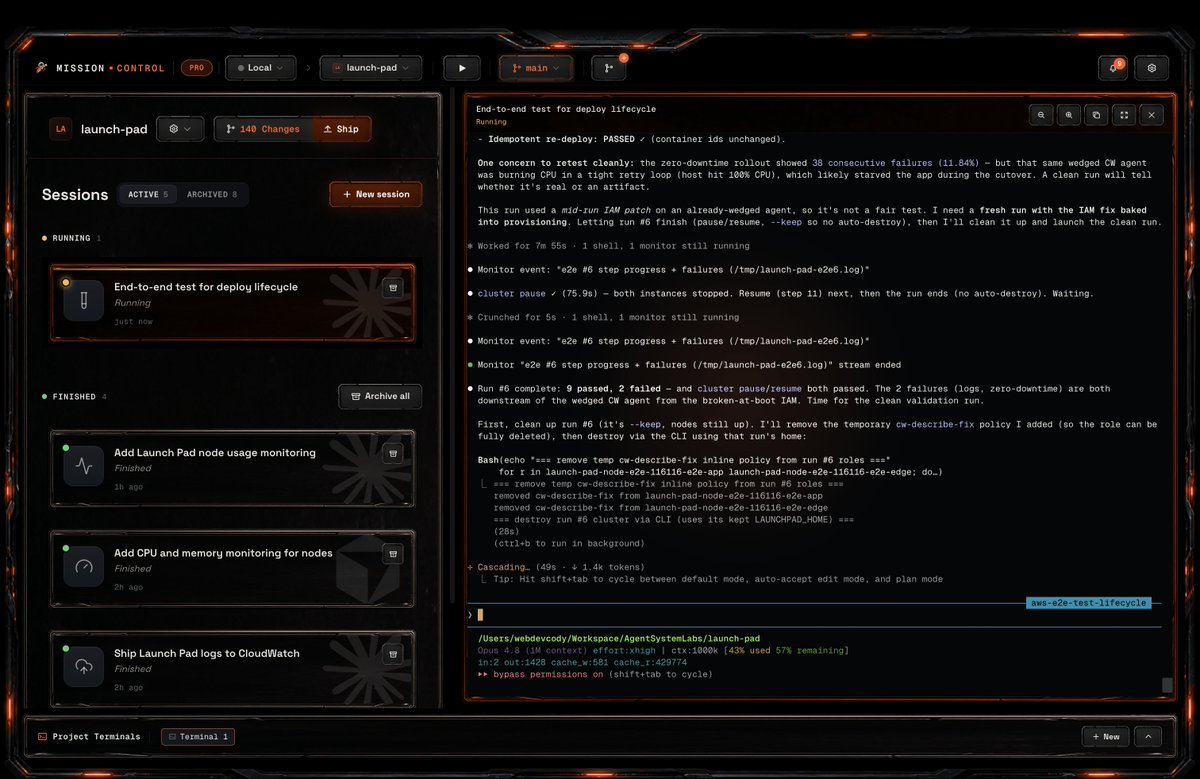Click the Project Terminals label
The height and width of the screenshot is (779, 1200).
(89, 737)
